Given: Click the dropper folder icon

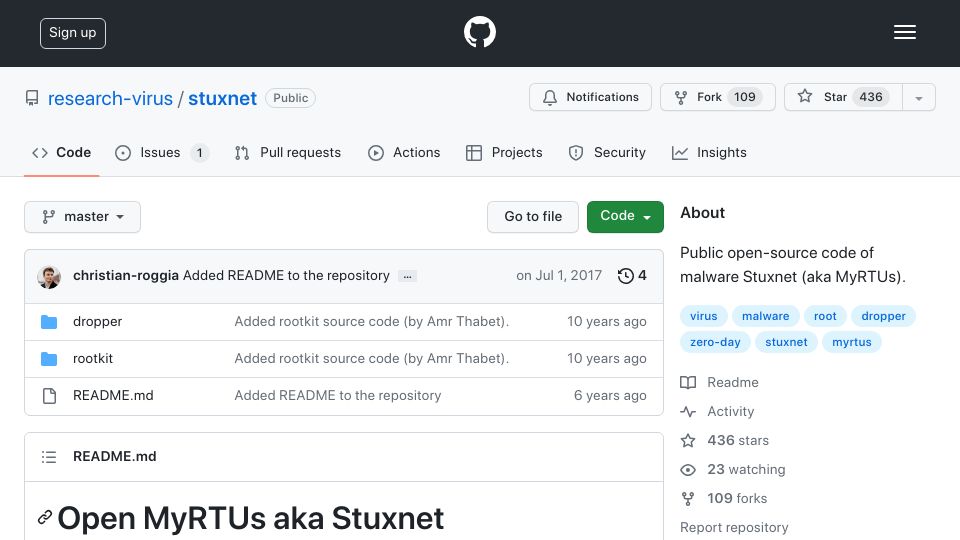Looking at the screenshot, I should (x=49, y=322).
